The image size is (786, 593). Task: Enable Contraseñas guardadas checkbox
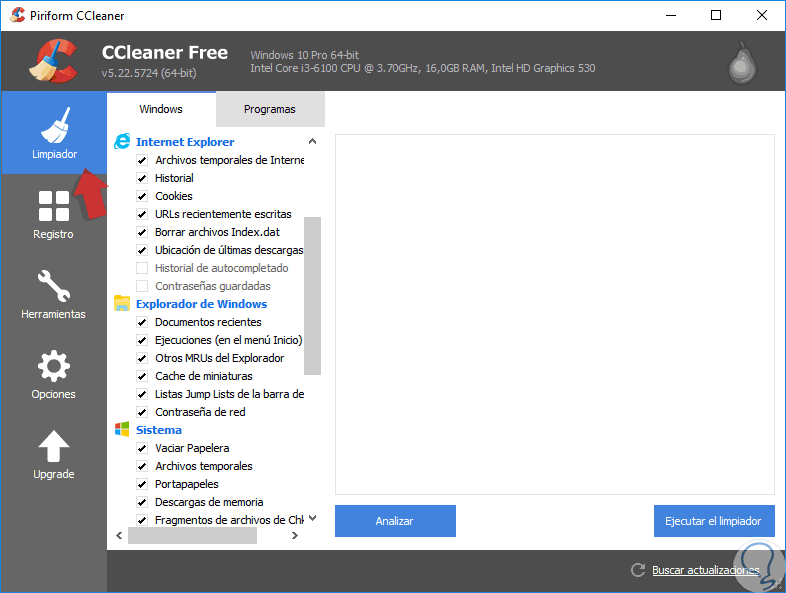point(142,286)
